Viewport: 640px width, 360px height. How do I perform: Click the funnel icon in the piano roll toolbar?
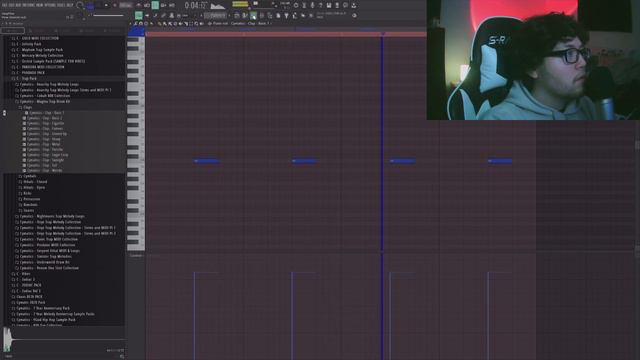[x=286, y=16]
